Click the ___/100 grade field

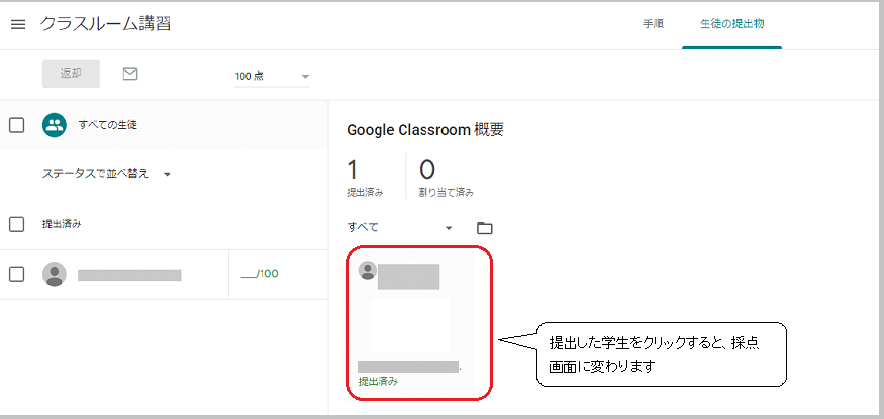[x=259, y=274]
